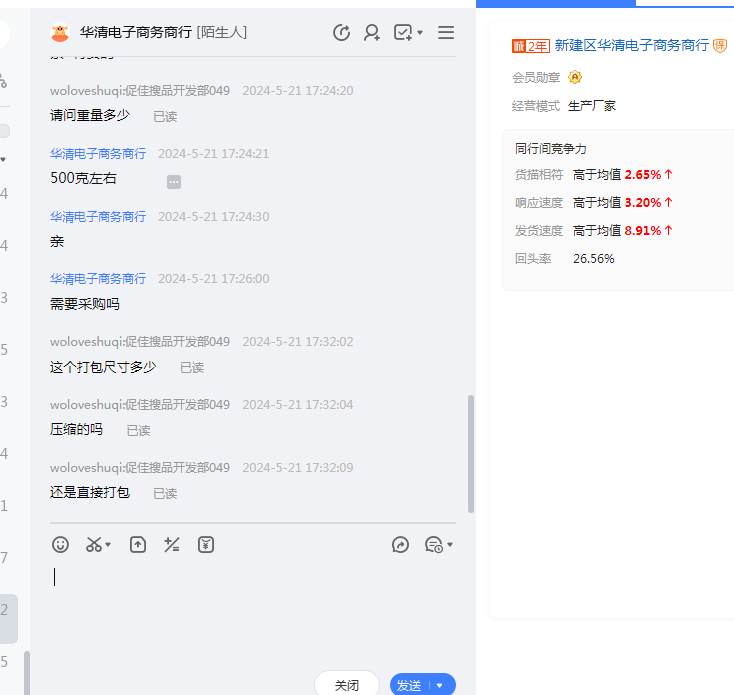The height and width of the screenshot is (695, 734).
Task: Open chat history clock icon in header
Action: coord(341,32)
